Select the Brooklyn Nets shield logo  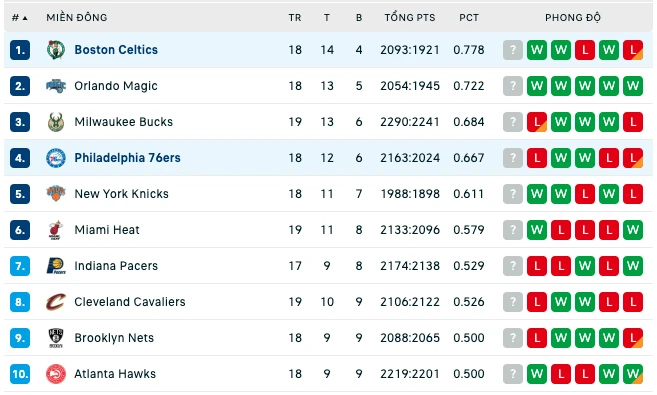coord(56,338)
